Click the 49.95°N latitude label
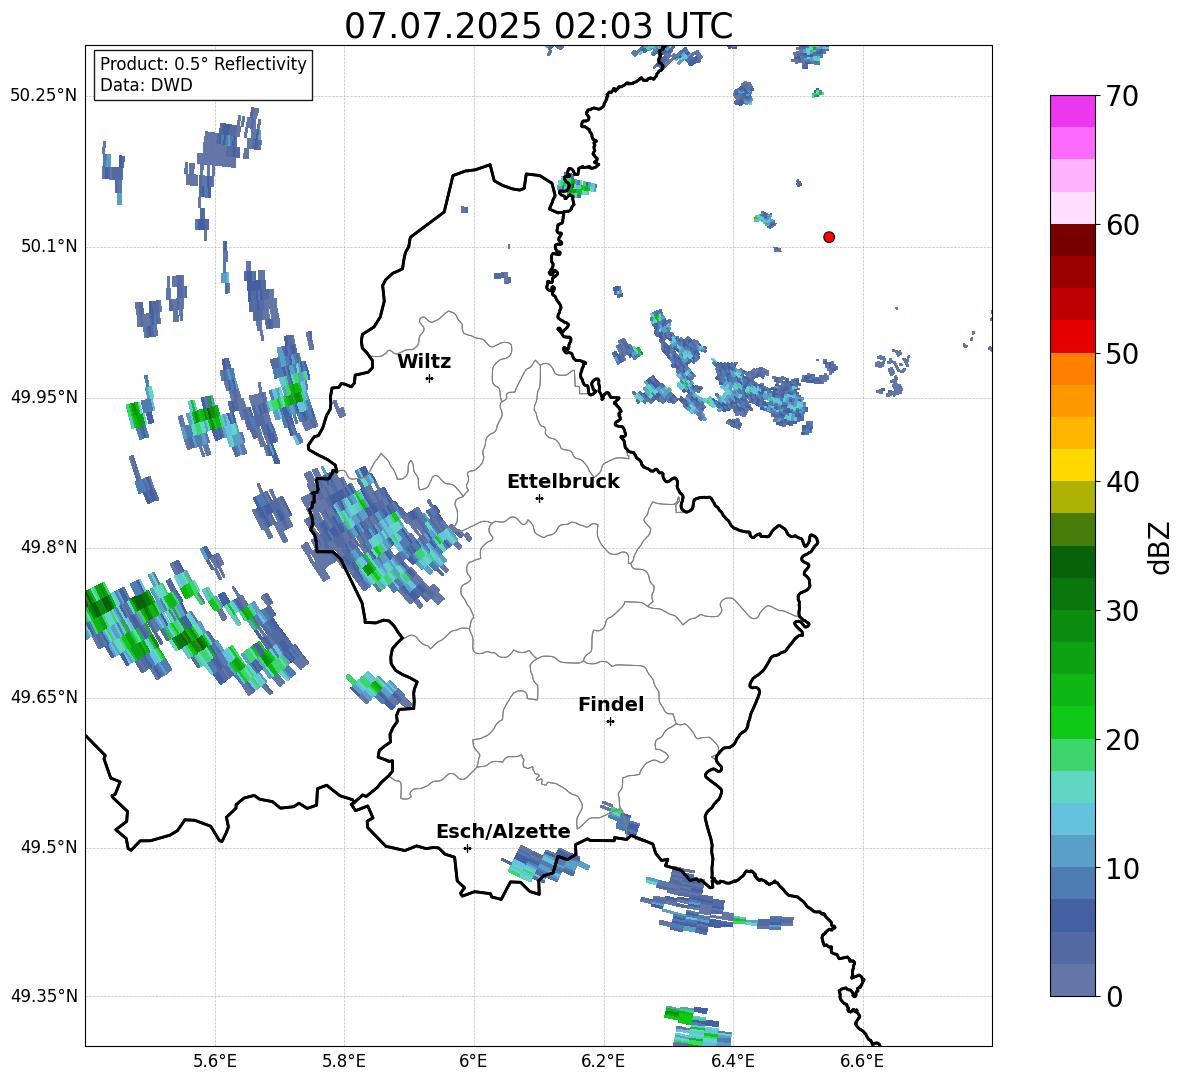Screen dimensions: 1184x1081 pyautogui.click(x=44, y=397)
